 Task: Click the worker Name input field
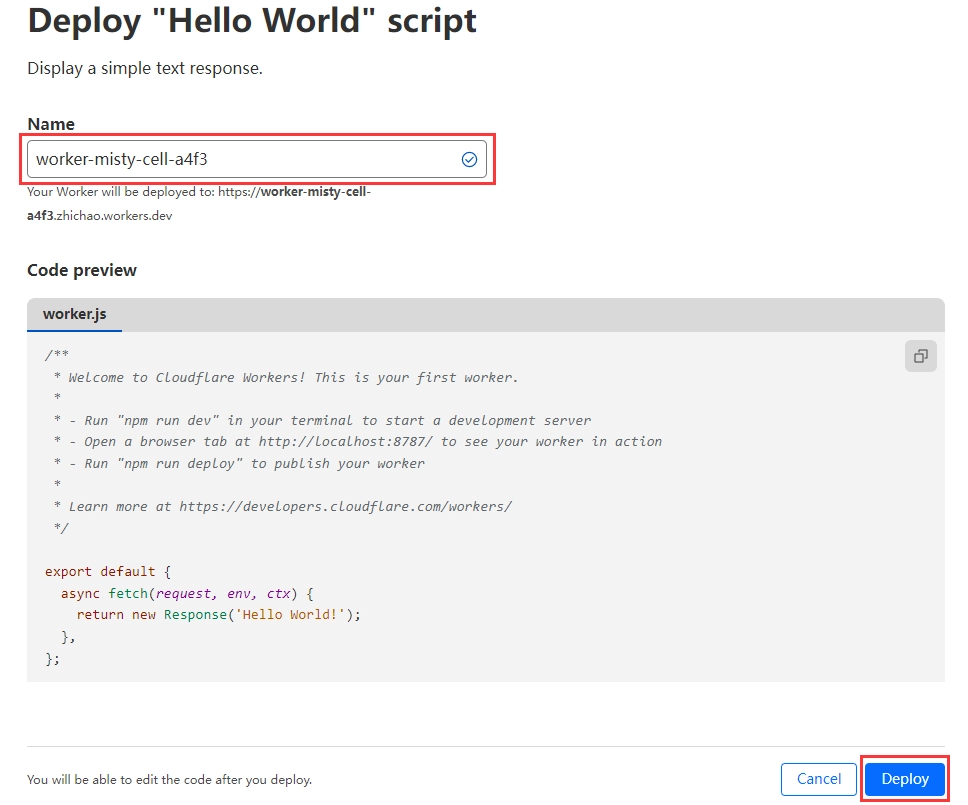tap(240, 159)
